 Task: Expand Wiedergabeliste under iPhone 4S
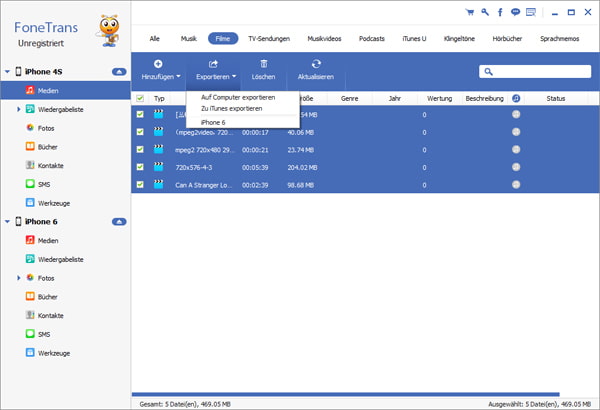click(18, 109)
